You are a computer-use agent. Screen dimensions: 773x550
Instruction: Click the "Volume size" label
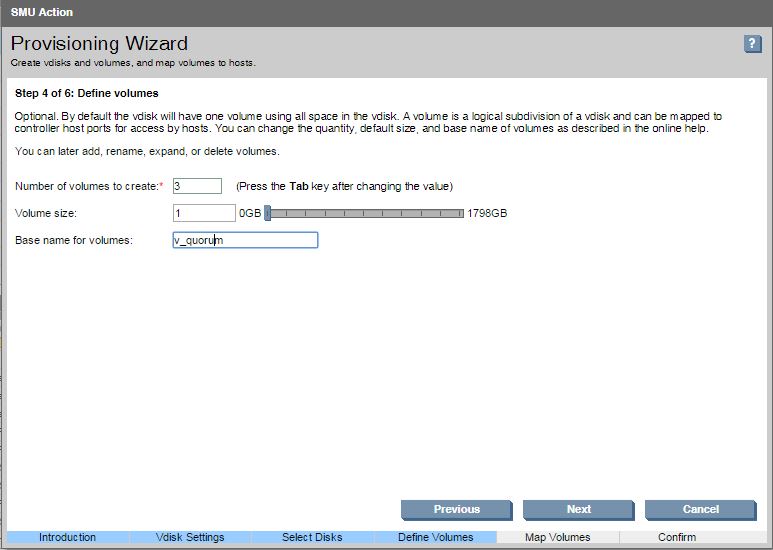46,213
